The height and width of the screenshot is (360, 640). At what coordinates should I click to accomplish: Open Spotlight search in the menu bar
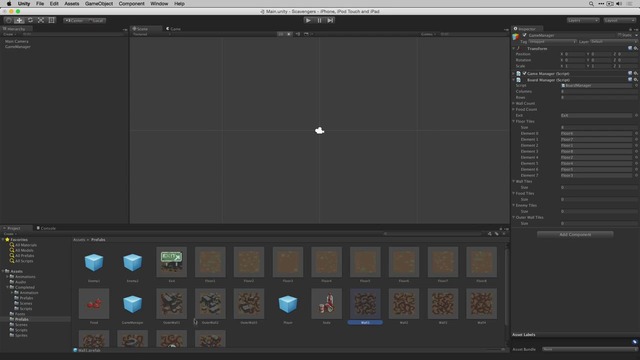tap(591, 4)
